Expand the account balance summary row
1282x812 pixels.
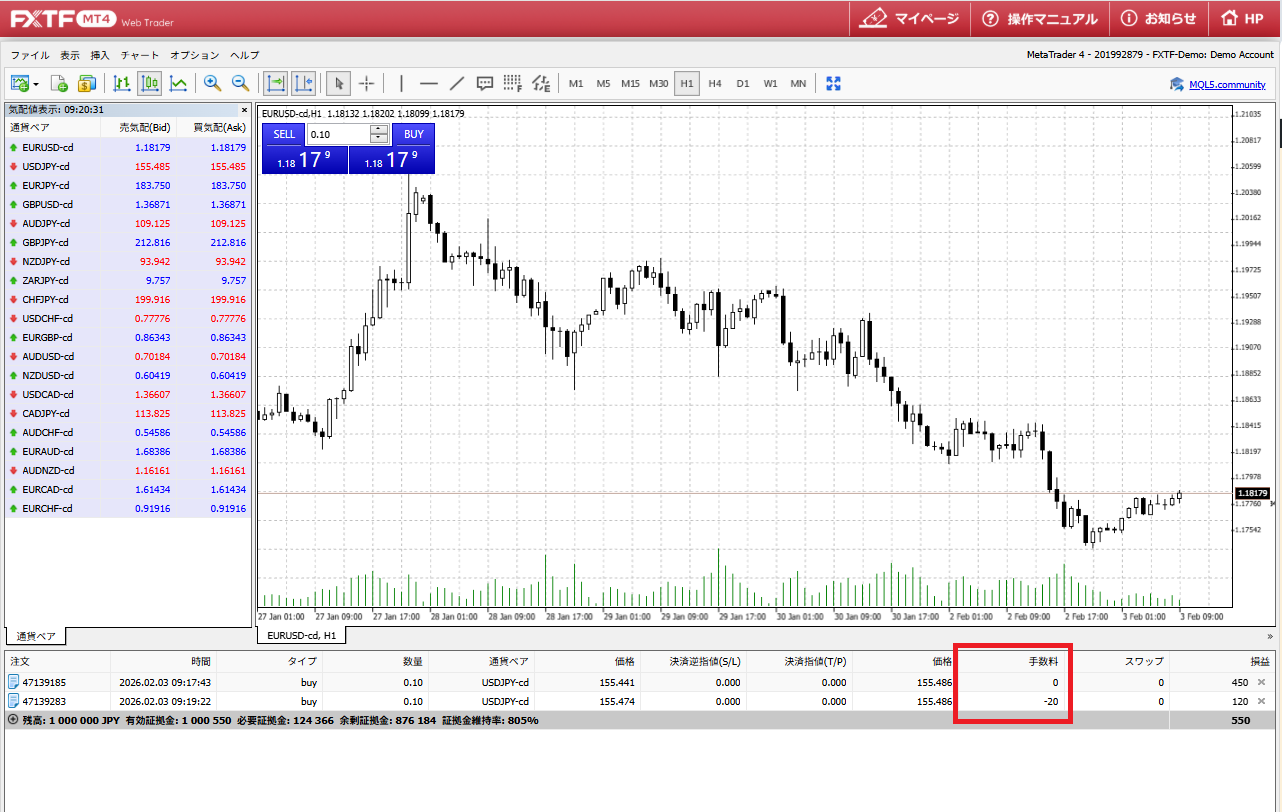(x=12, y=720)
